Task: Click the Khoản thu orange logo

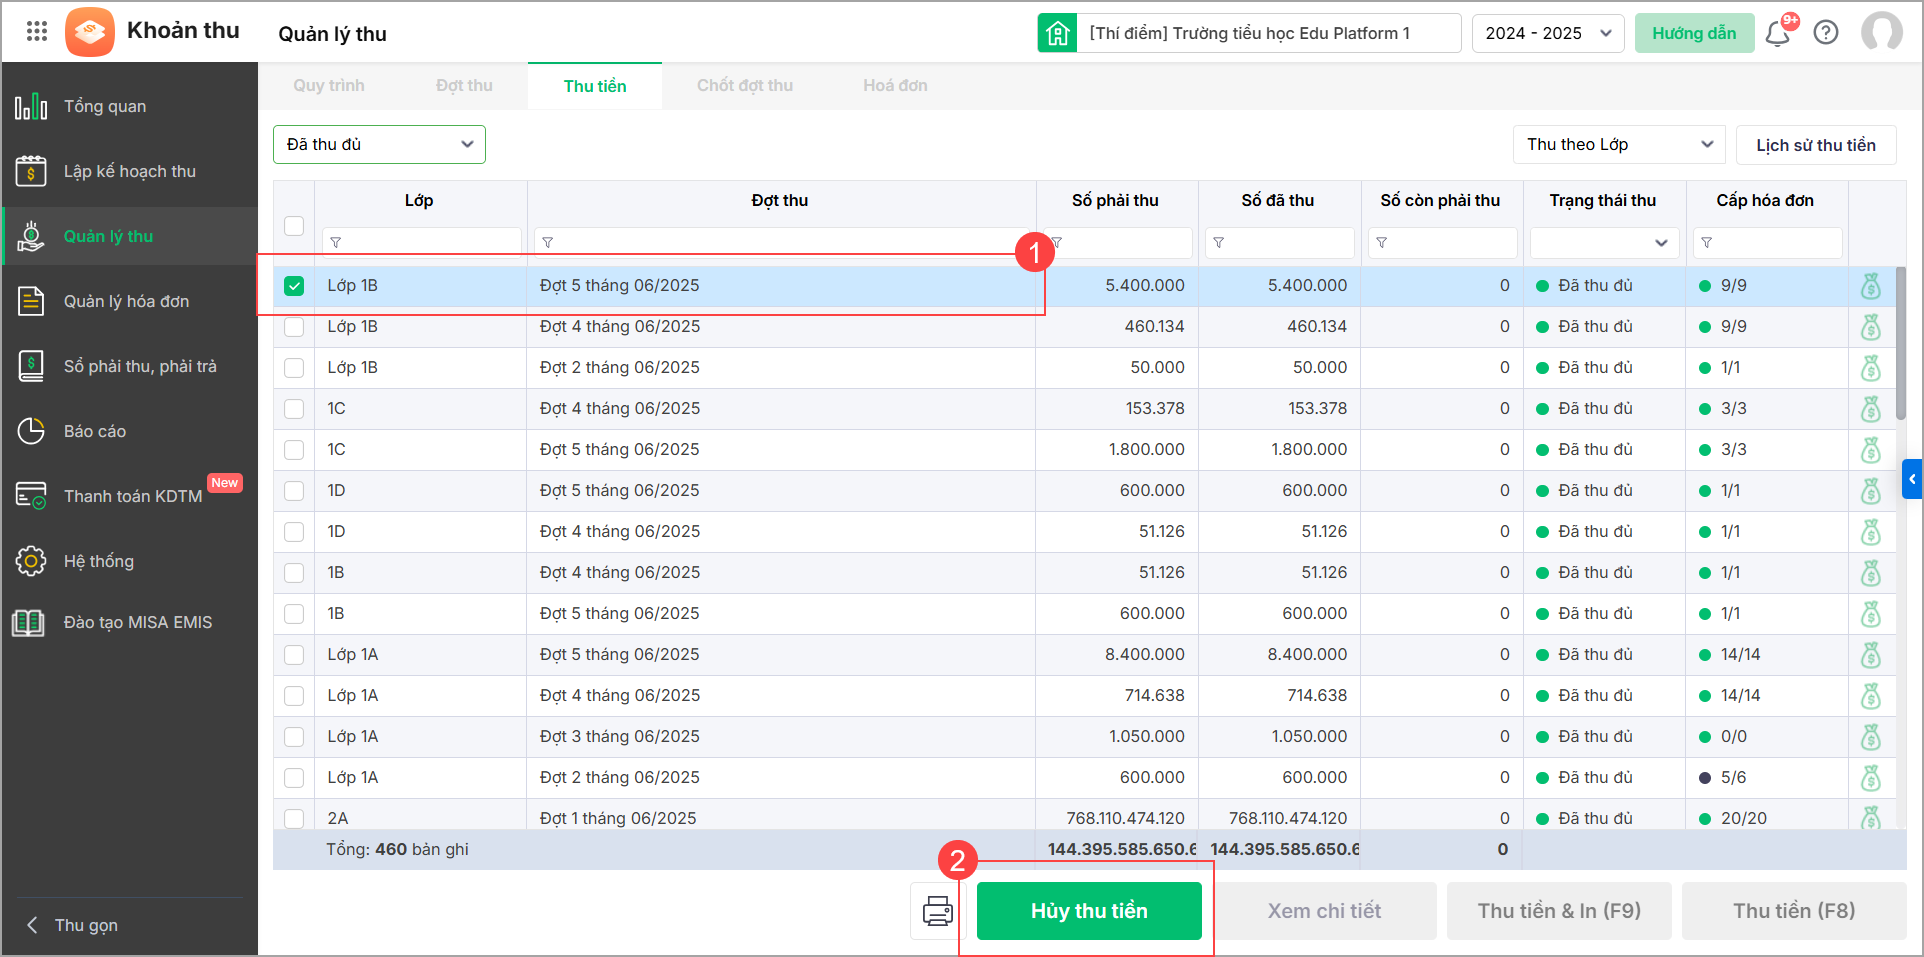Action: click(x=90, y=32)
